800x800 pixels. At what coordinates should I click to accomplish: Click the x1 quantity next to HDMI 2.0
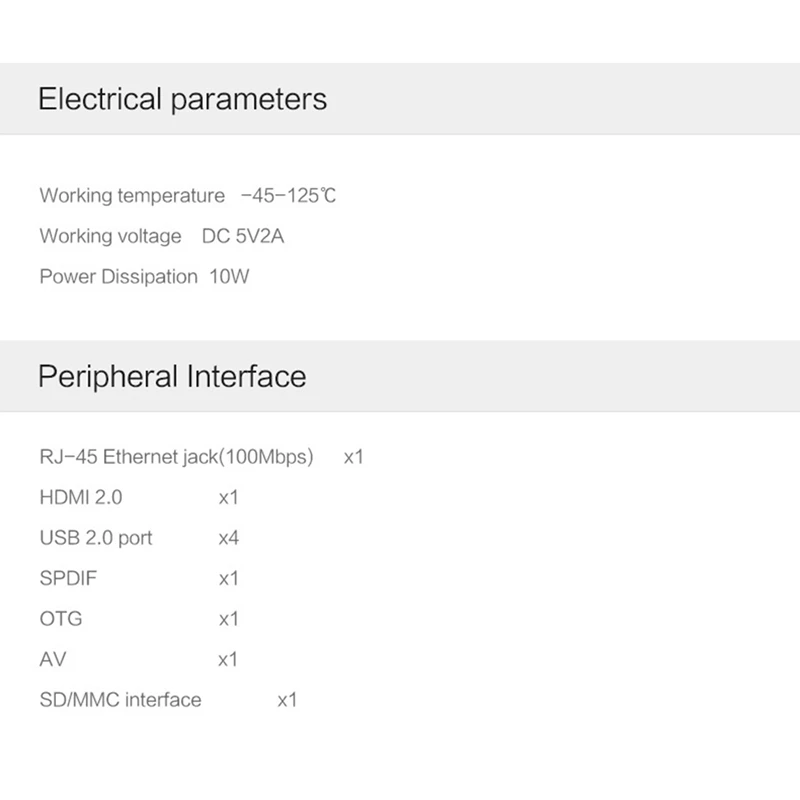coord(229,497)
